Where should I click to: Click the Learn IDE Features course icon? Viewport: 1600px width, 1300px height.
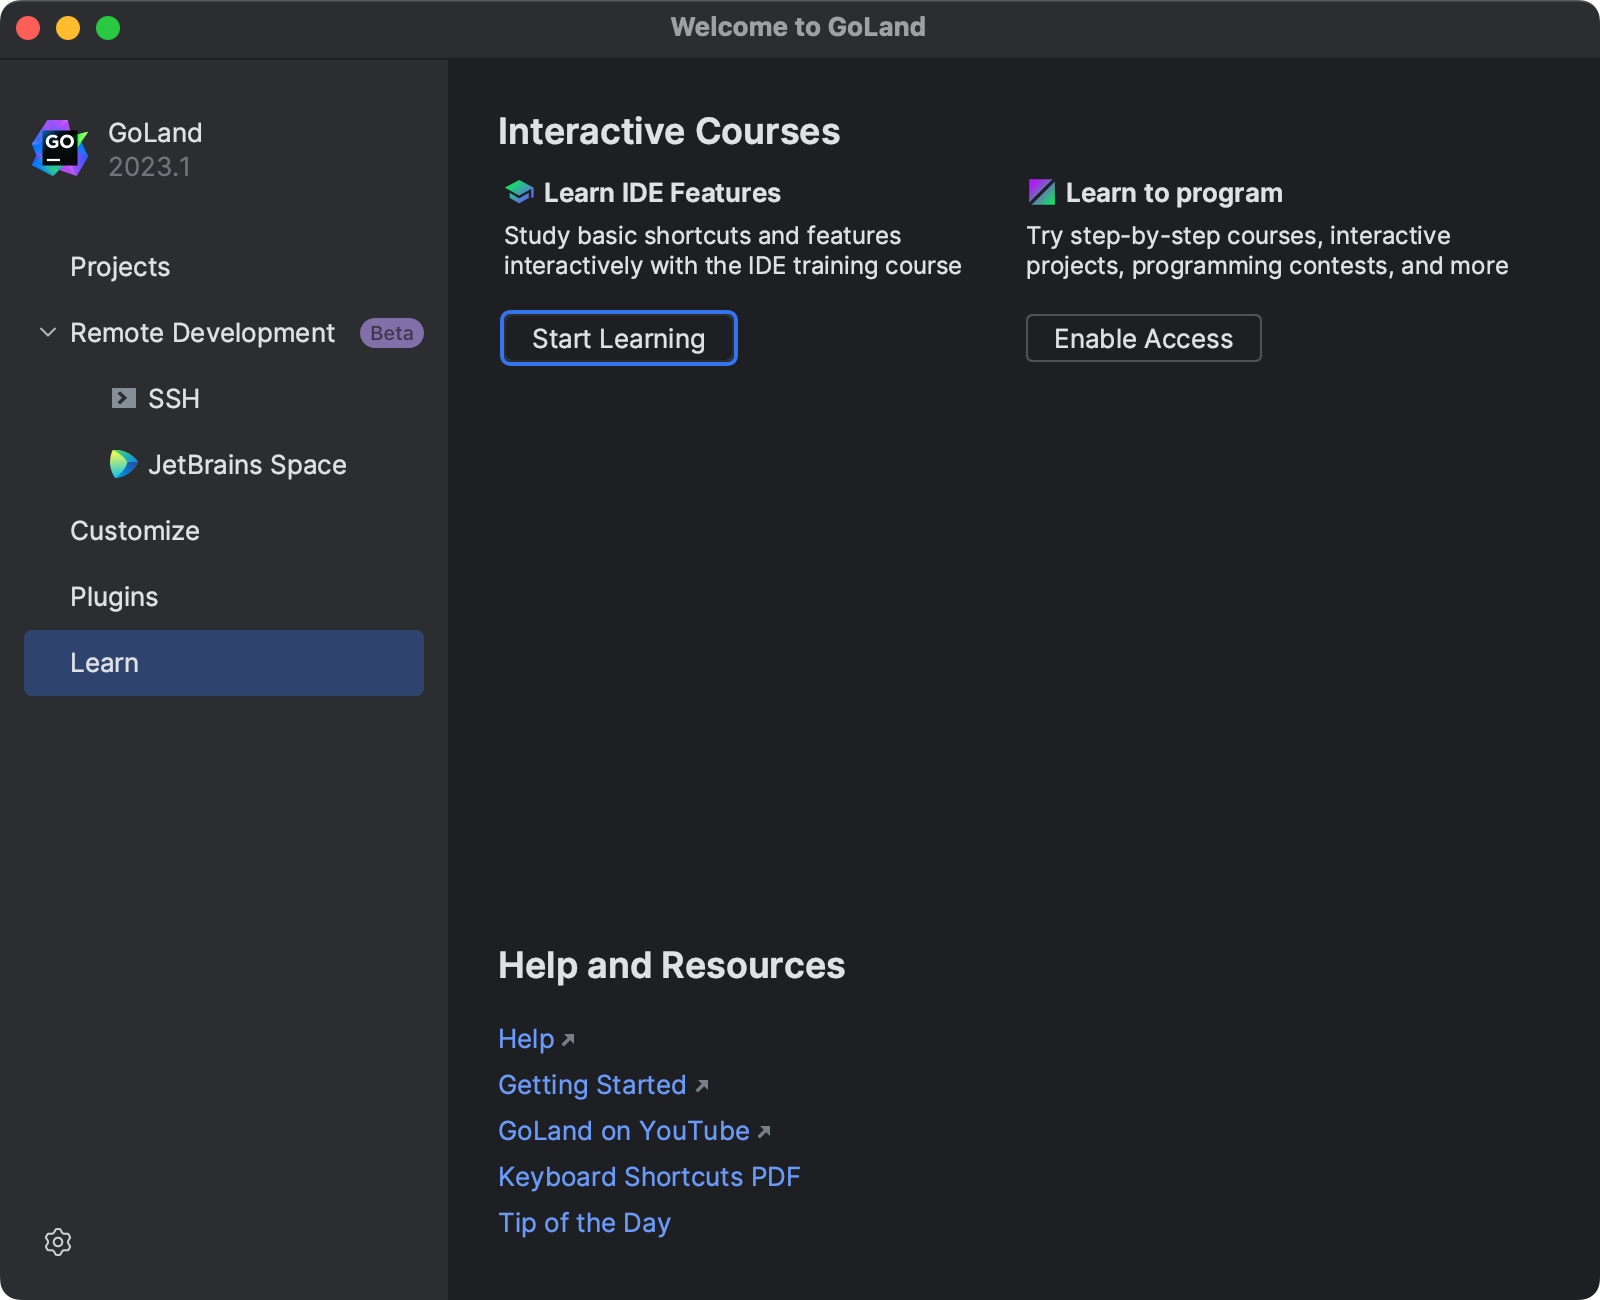(x=518, y=191)
